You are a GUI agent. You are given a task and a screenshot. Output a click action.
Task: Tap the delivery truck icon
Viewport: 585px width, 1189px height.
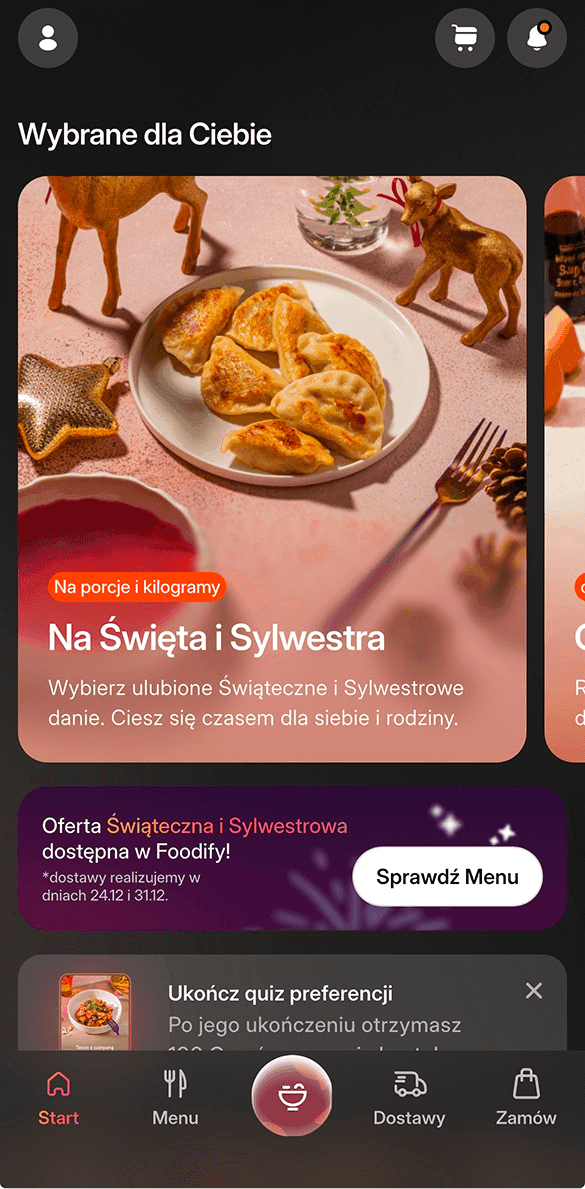click(x=410, y=1084)
